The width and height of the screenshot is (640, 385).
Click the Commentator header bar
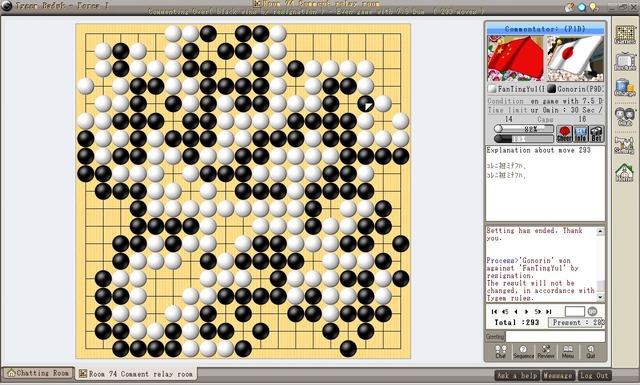tap(545, 29)
